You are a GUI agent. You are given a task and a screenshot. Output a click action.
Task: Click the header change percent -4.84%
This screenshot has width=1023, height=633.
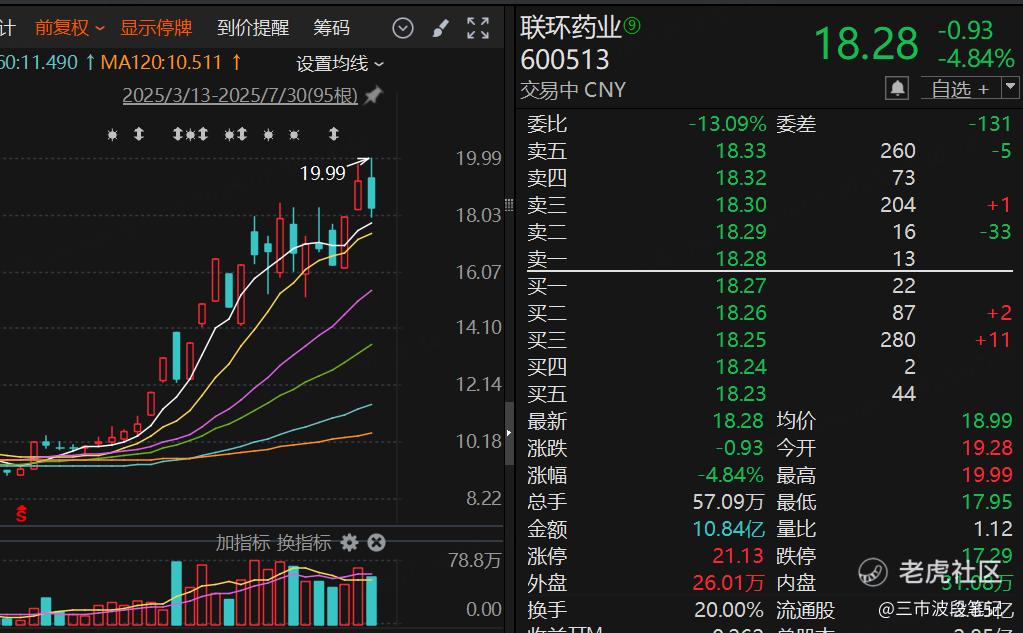point(976,59)
